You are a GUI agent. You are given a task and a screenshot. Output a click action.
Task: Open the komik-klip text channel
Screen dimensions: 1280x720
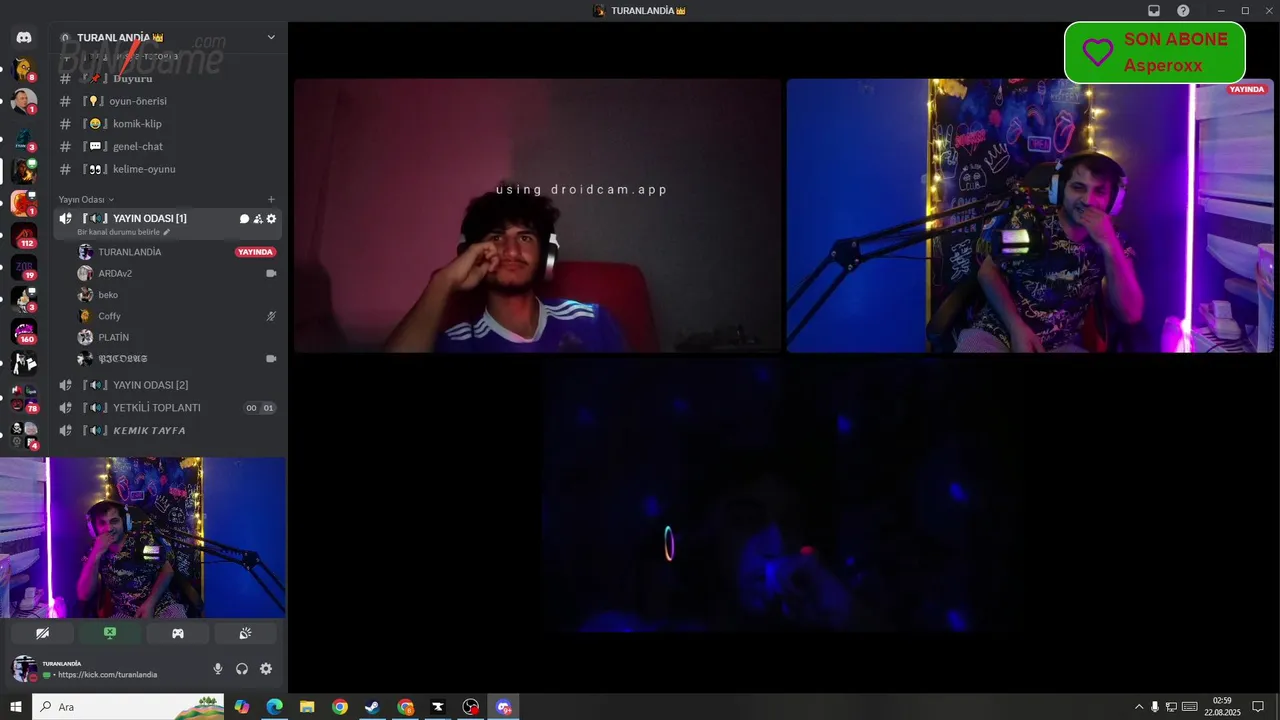(168, 124)
